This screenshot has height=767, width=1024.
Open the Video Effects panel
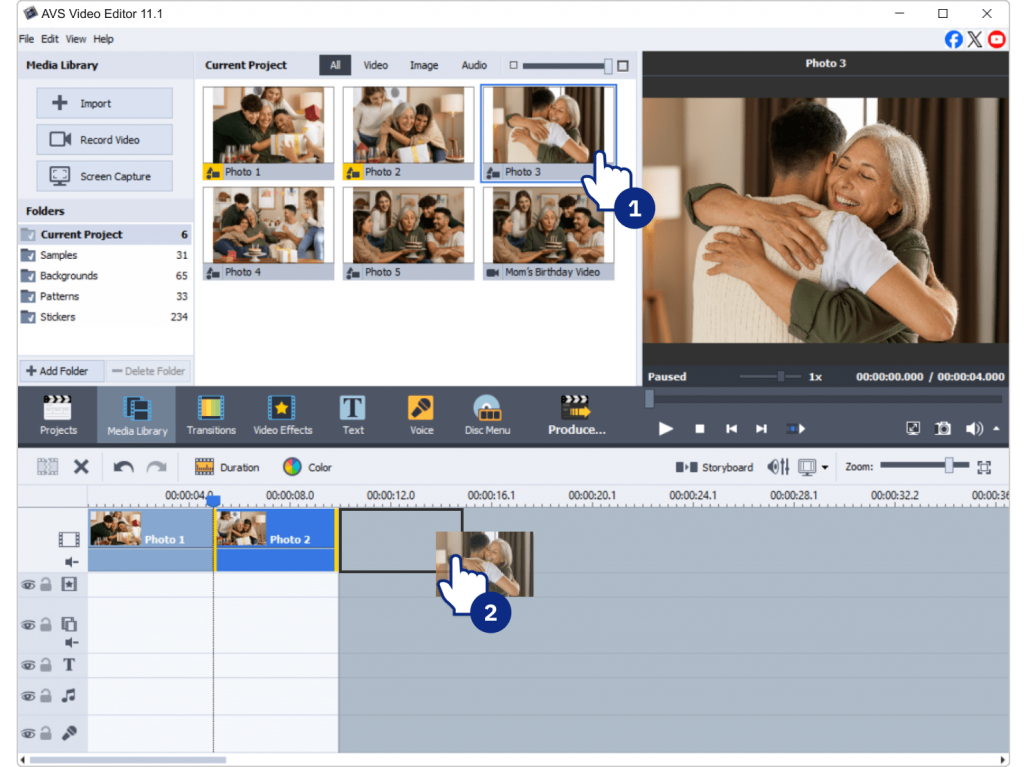[282, 415]
